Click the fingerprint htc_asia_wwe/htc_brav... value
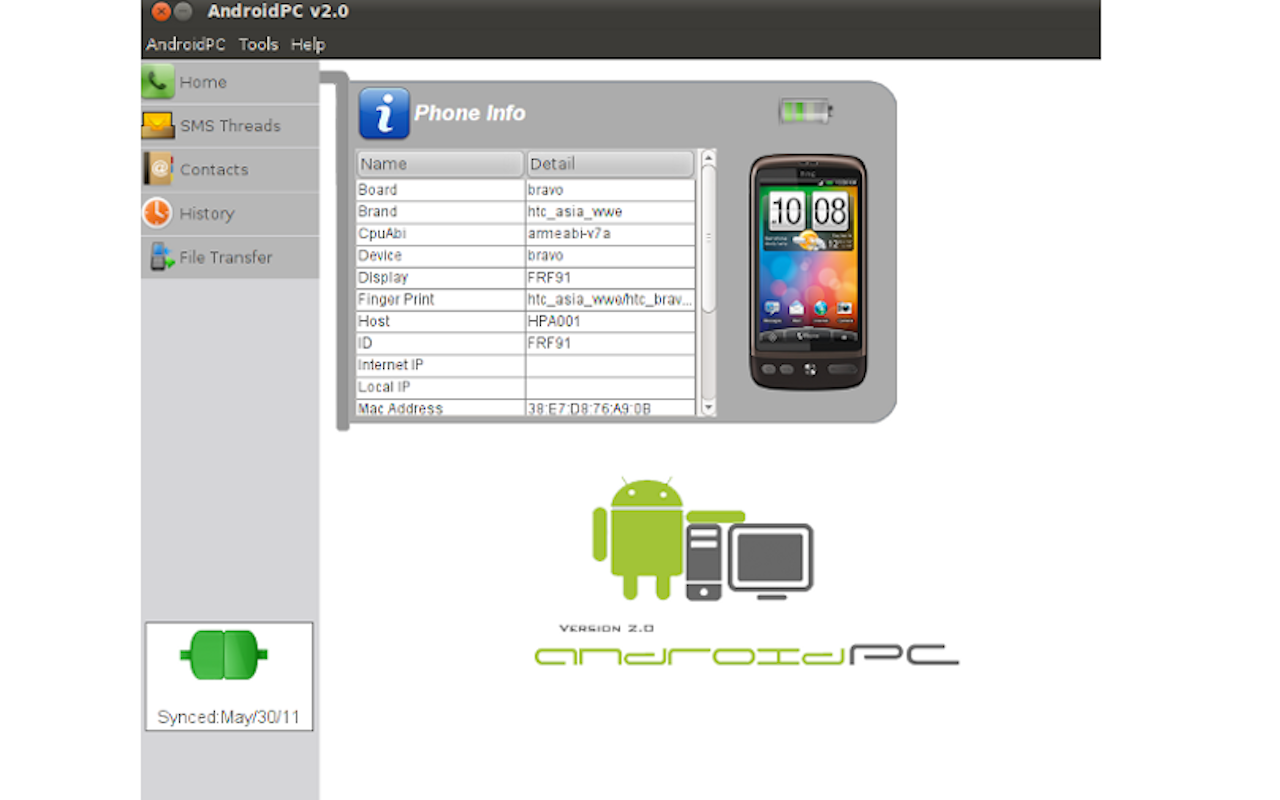This screenshot has height=800, width=1280. click(610, 300)
